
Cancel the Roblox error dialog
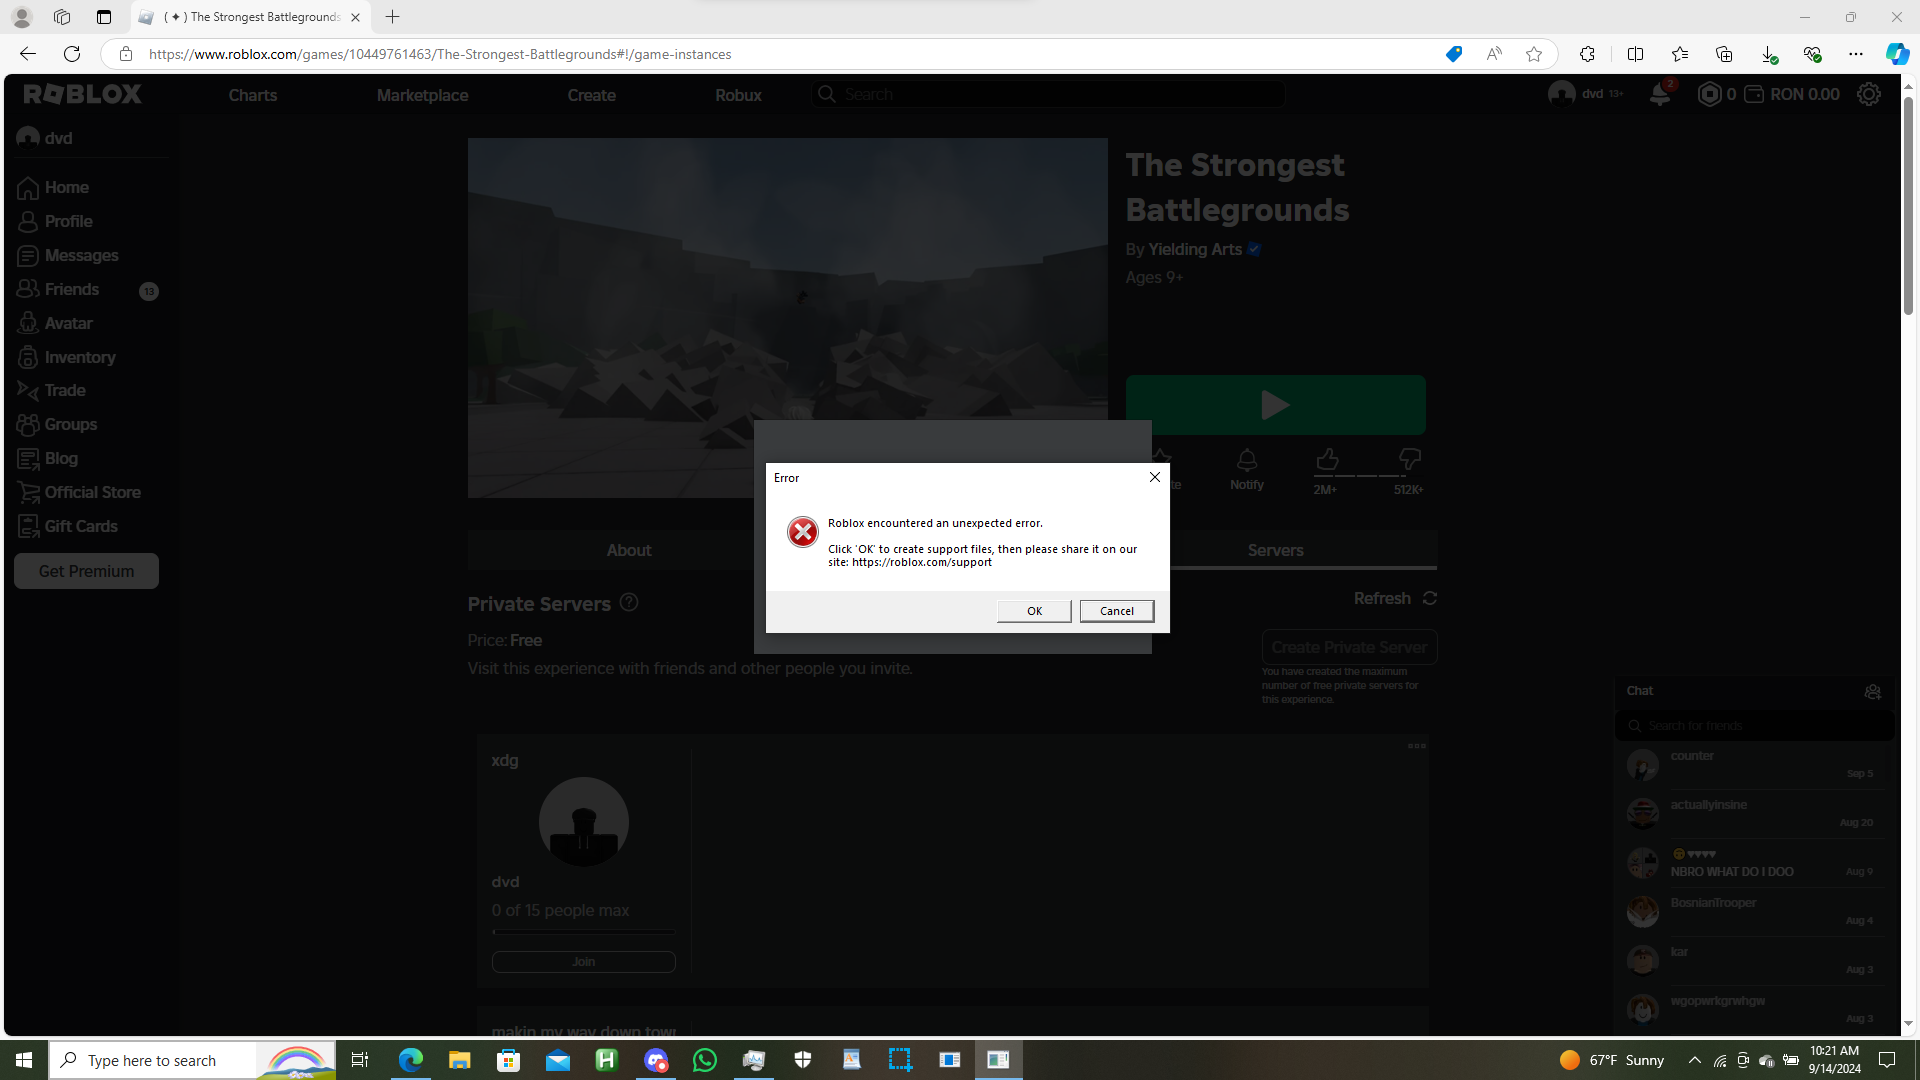(x=1116, y=611)
